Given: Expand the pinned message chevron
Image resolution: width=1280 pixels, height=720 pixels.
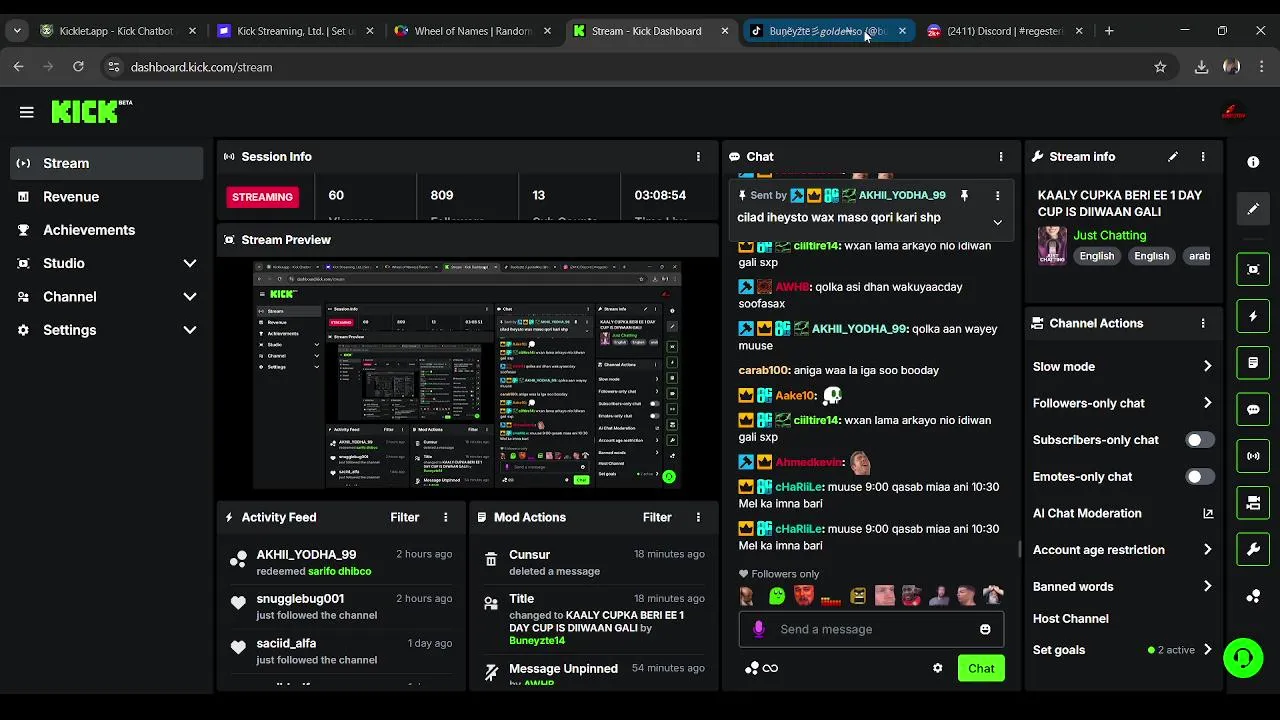Looking at the screenshot, I should coord(997,222).
